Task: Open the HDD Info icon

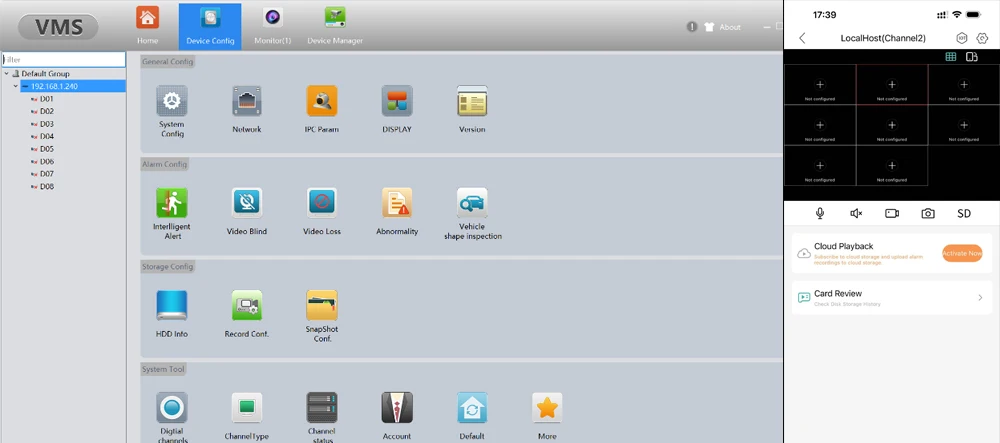Action: (x=172, y=305)
